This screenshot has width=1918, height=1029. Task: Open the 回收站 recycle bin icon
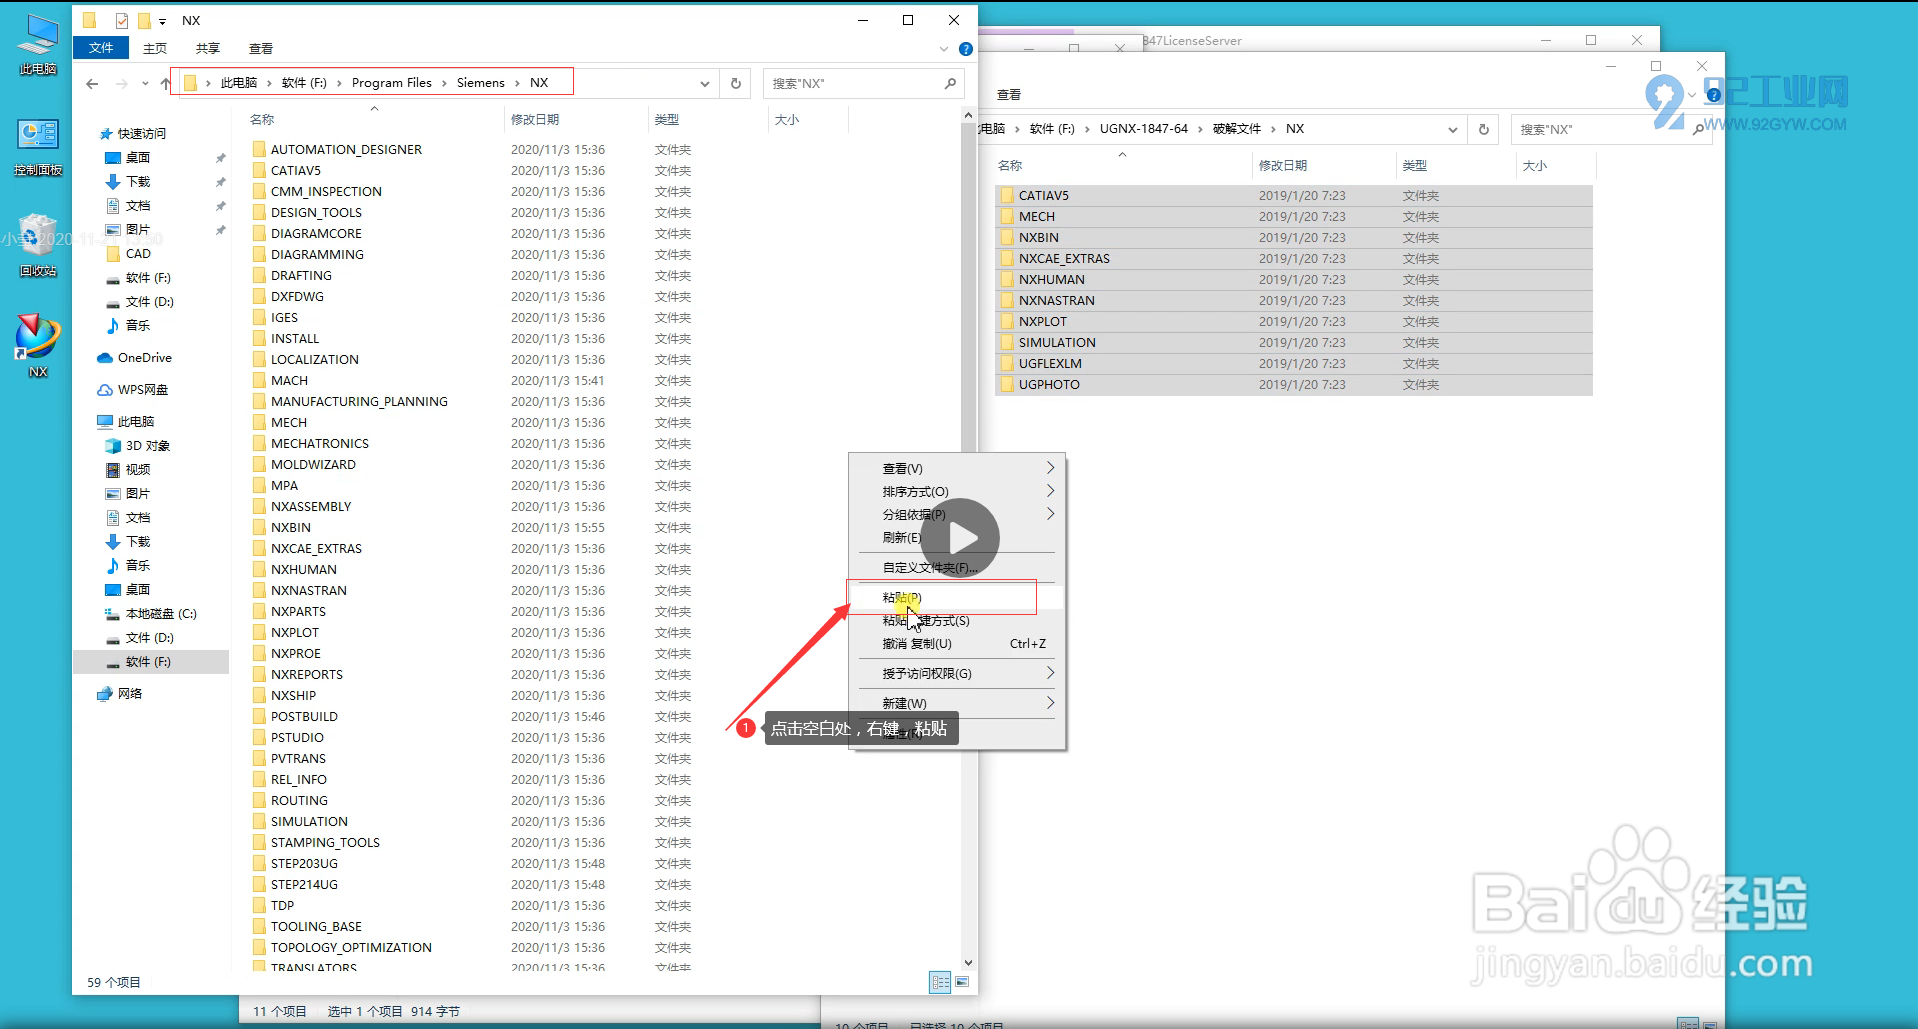38,246
